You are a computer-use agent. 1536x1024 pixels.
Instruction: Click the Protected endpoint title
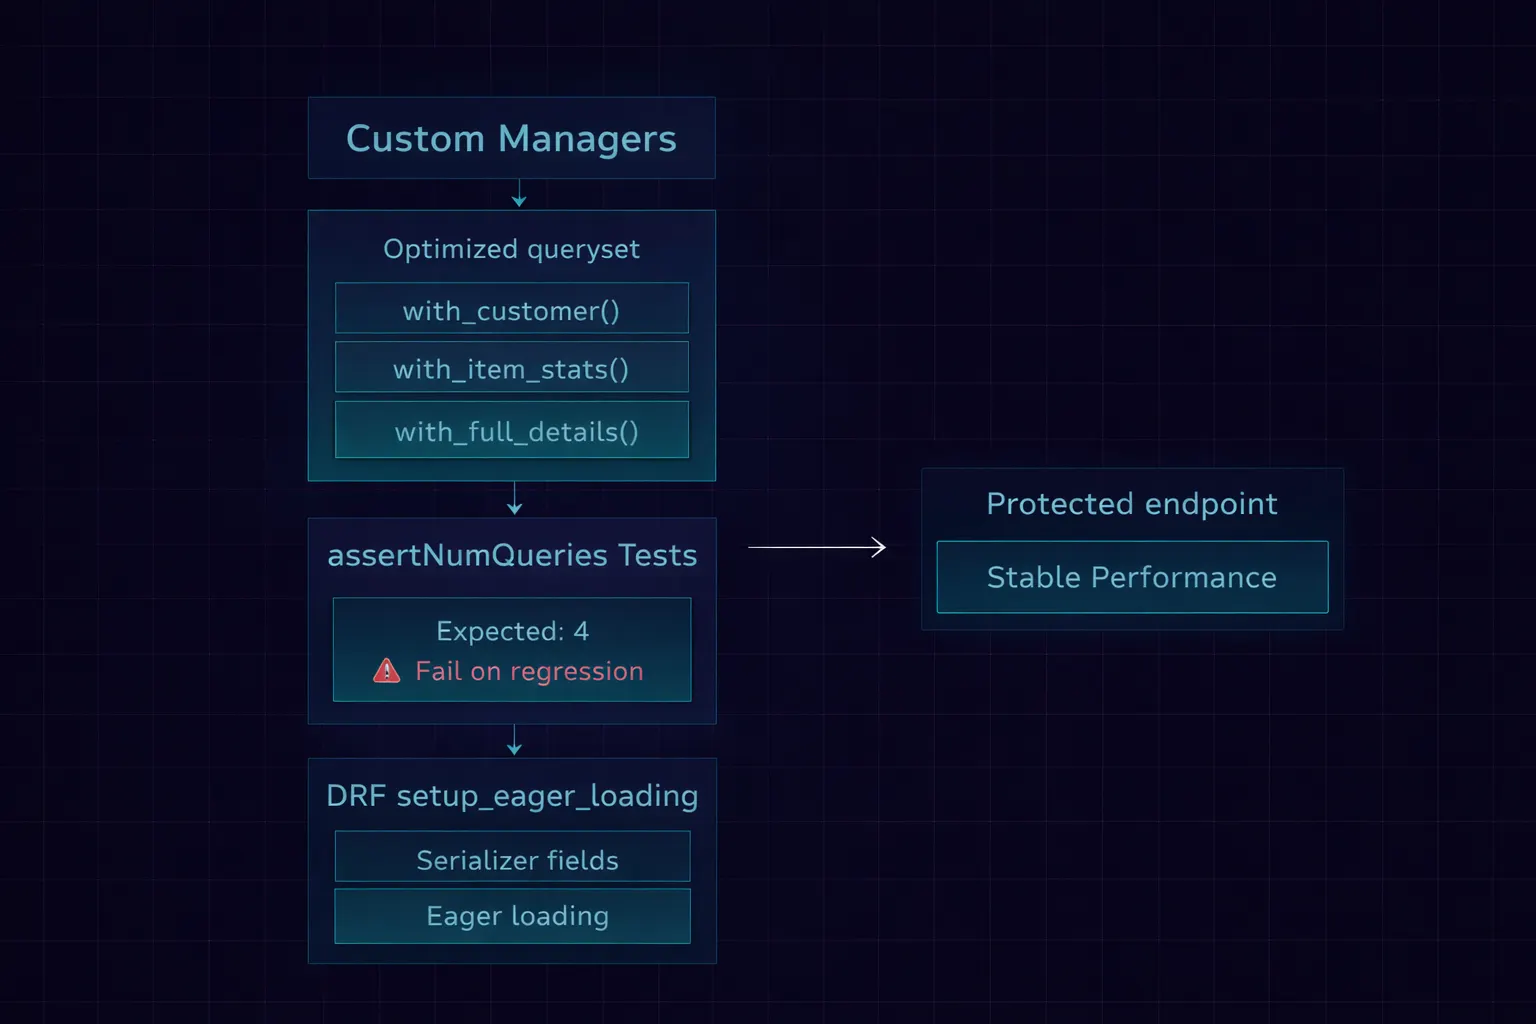point(1131,504)
